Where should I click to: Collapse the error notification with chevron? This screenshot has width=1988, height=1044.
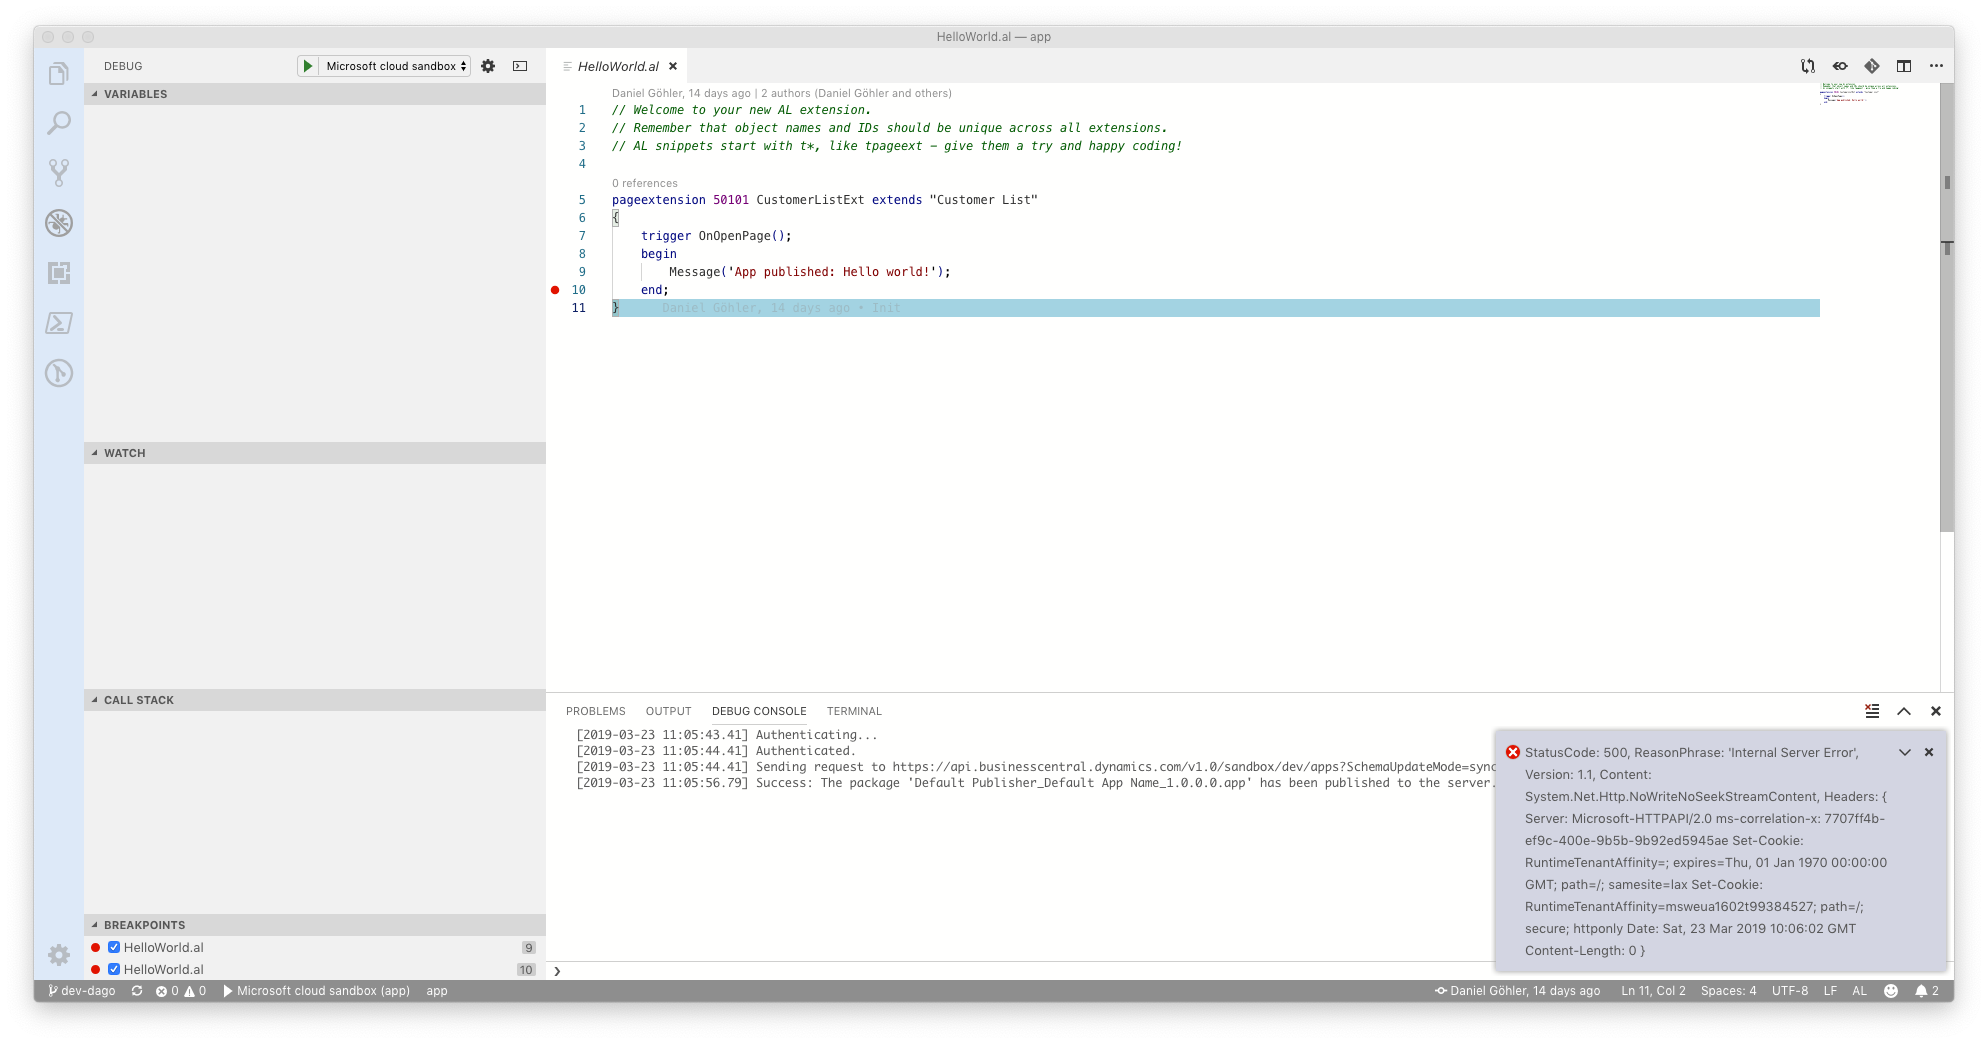click(x=1905, y=752)
